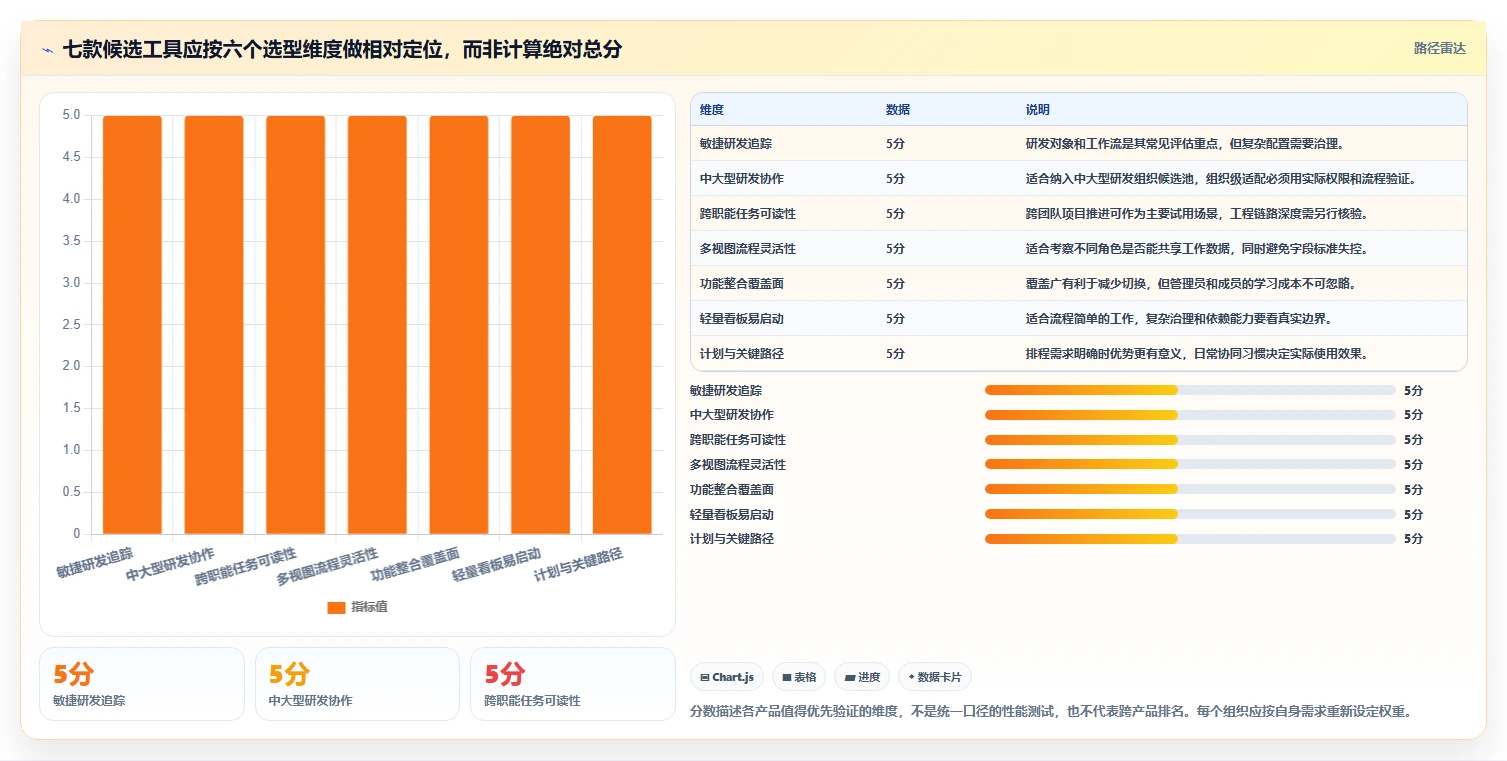Click the 功能整合覆盖面 bar in the chart

[459, 325]
